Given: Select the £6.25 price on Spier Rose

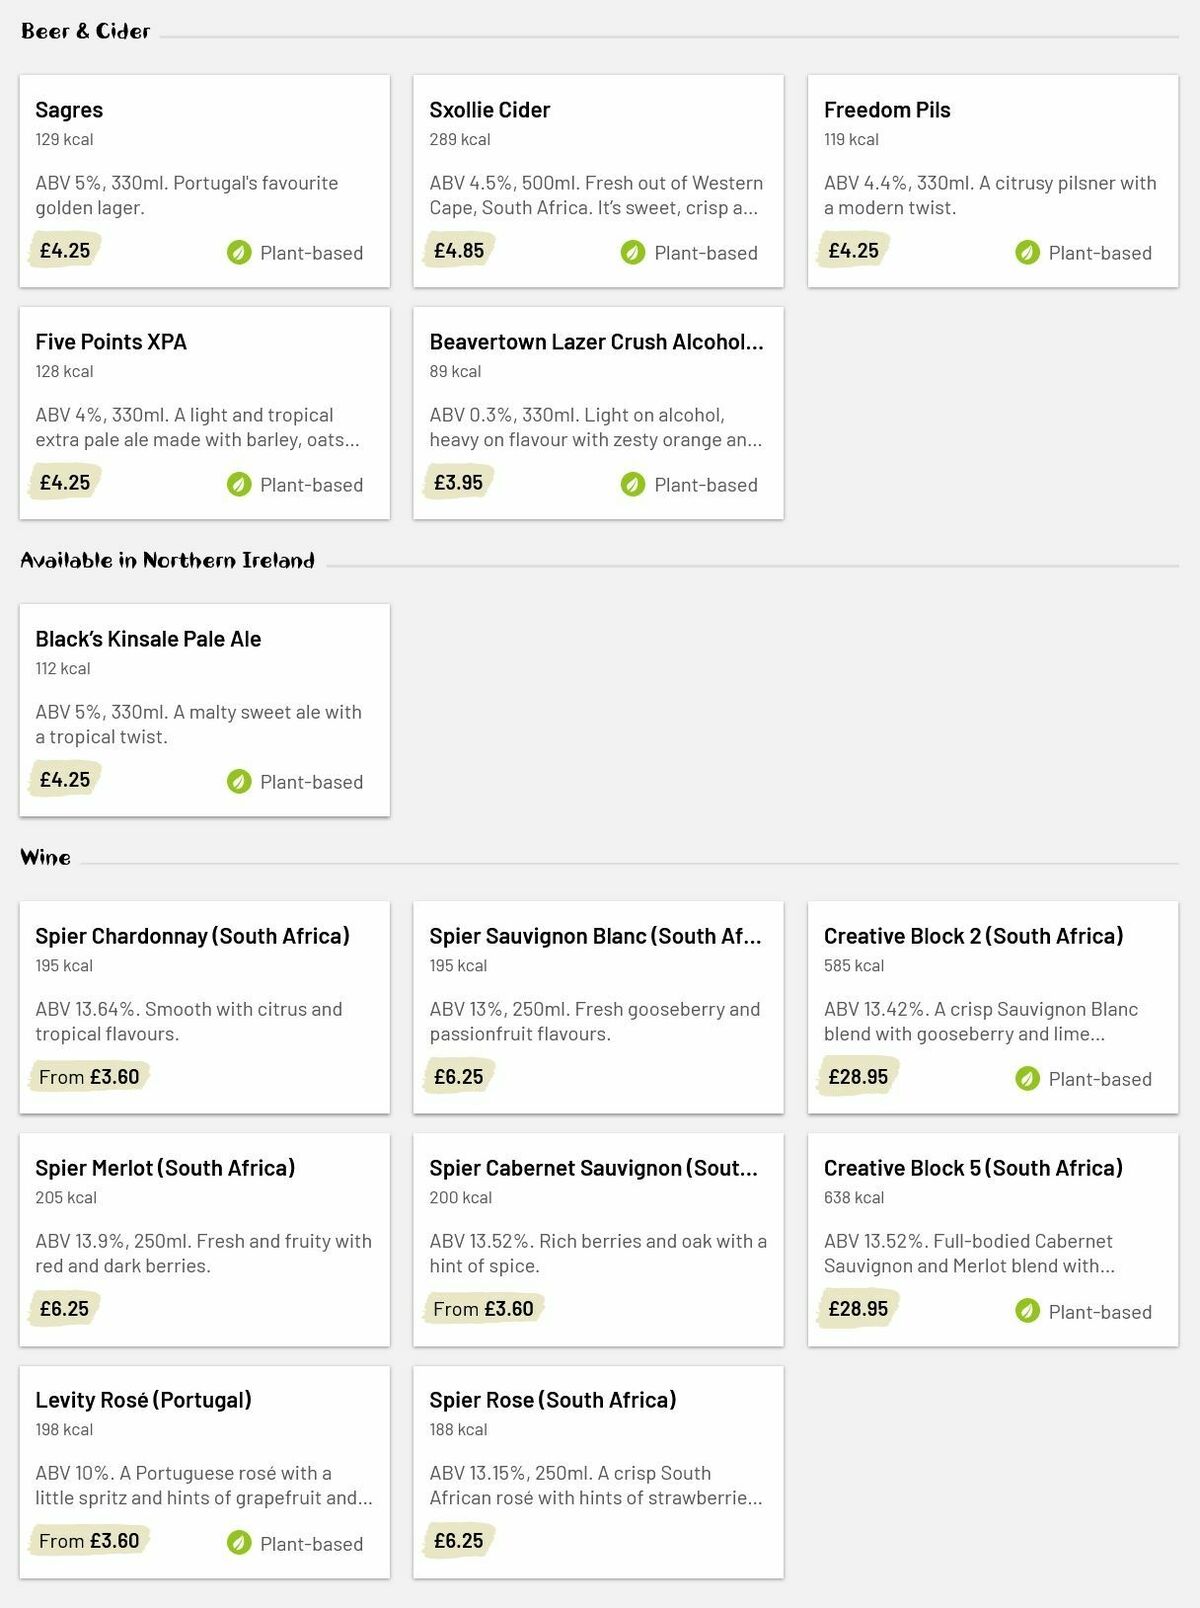Looking at the screenshot, I should point(457,1541).
